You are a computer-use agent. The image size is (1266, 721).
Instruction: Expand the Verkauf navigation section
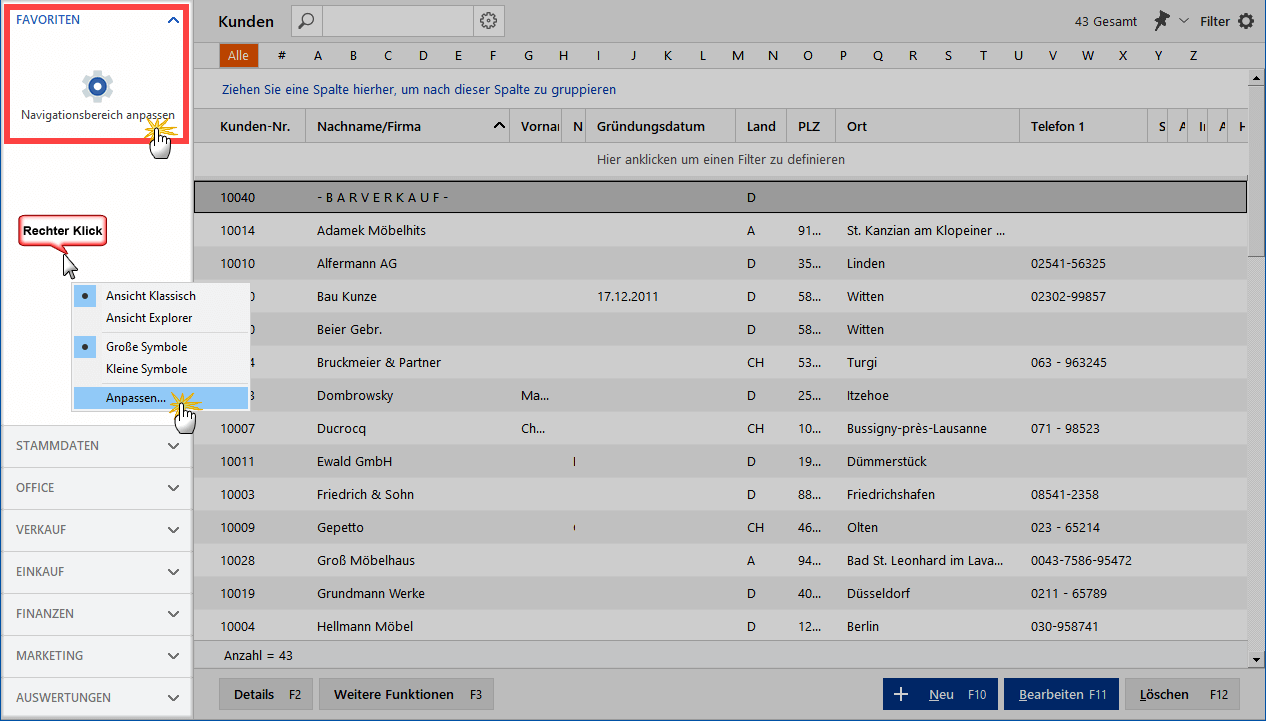pyautogui.click(x=96, y=530)
